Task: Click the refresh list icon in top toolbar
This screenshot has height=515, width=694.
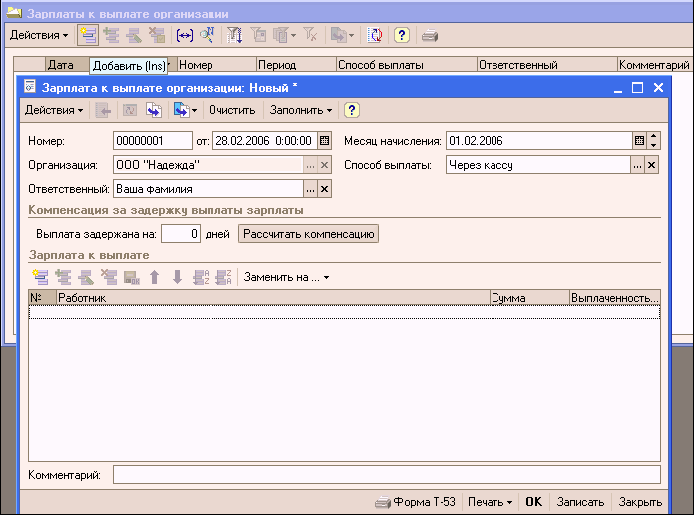Action: coord(375,35)
